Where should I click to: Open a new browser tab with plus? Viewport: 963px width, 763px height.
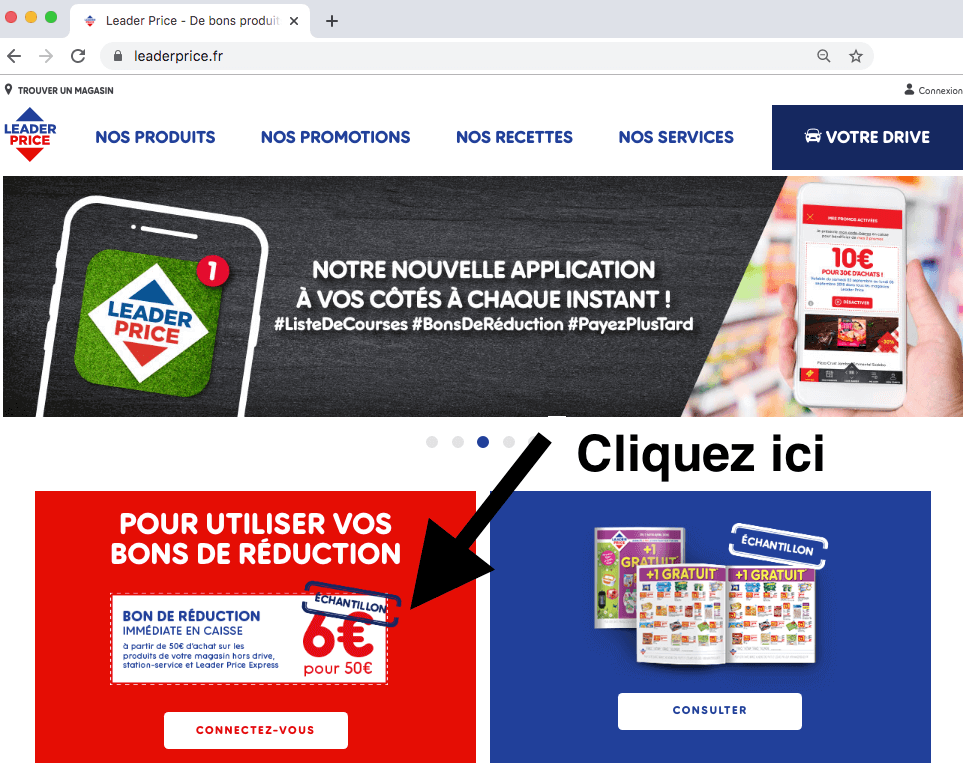[x=332, y=21]
